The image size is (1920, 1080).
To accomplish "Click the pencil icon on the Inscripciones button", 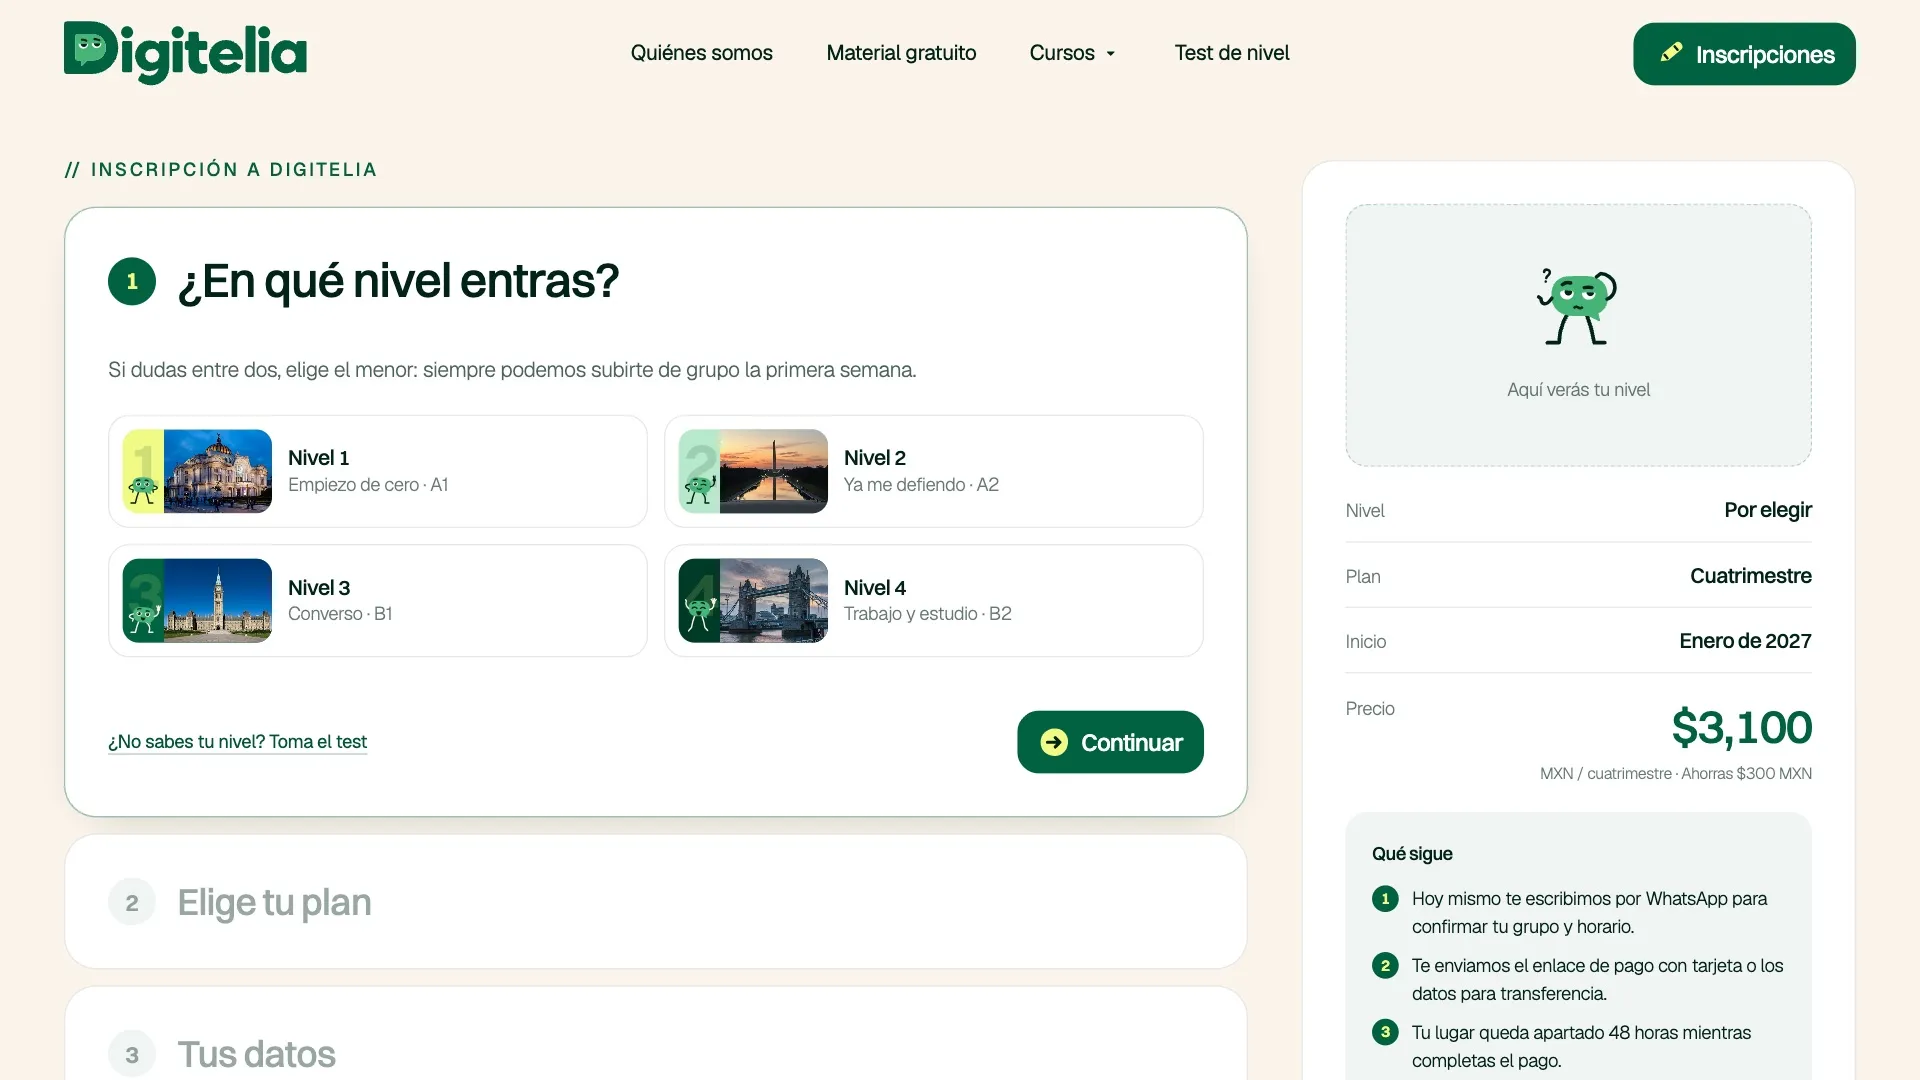I will pos(1671,53).
